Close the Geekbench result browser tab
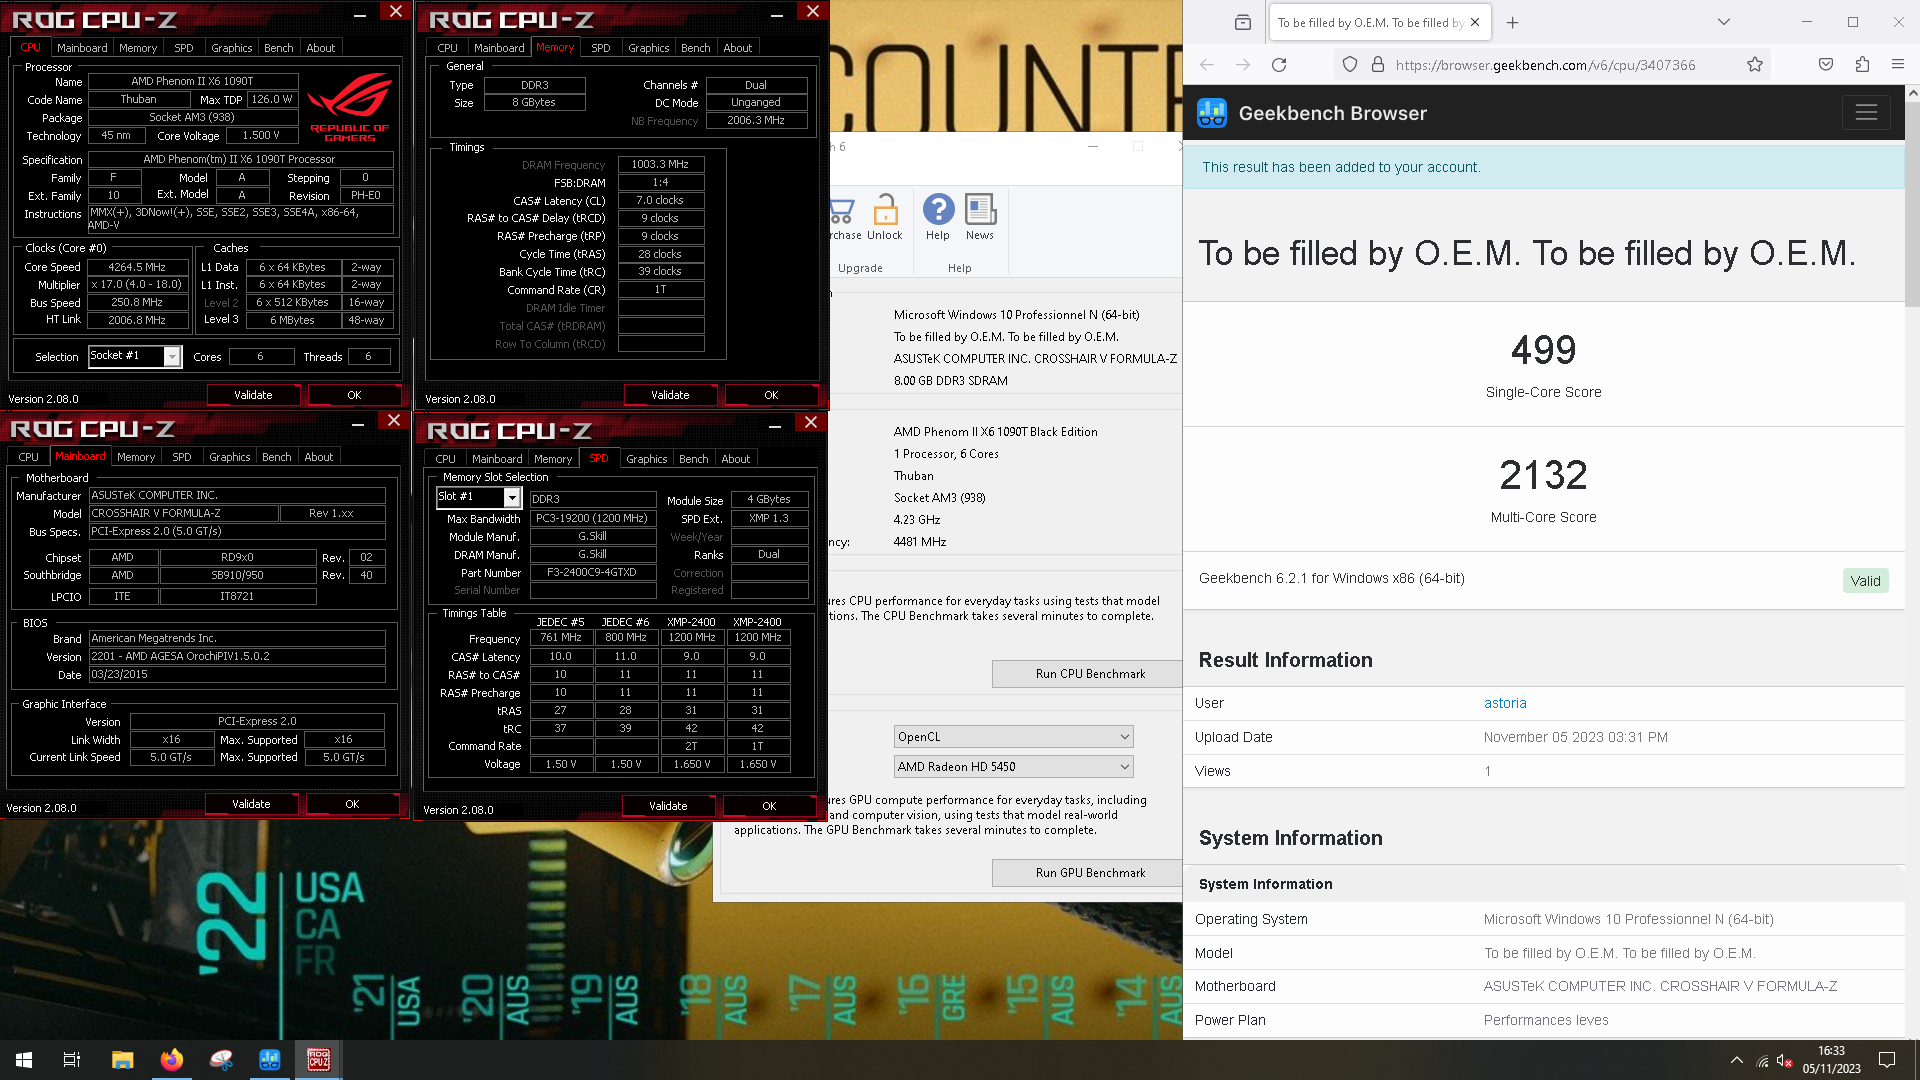1920x1080 pixels. click(1475, 22)
